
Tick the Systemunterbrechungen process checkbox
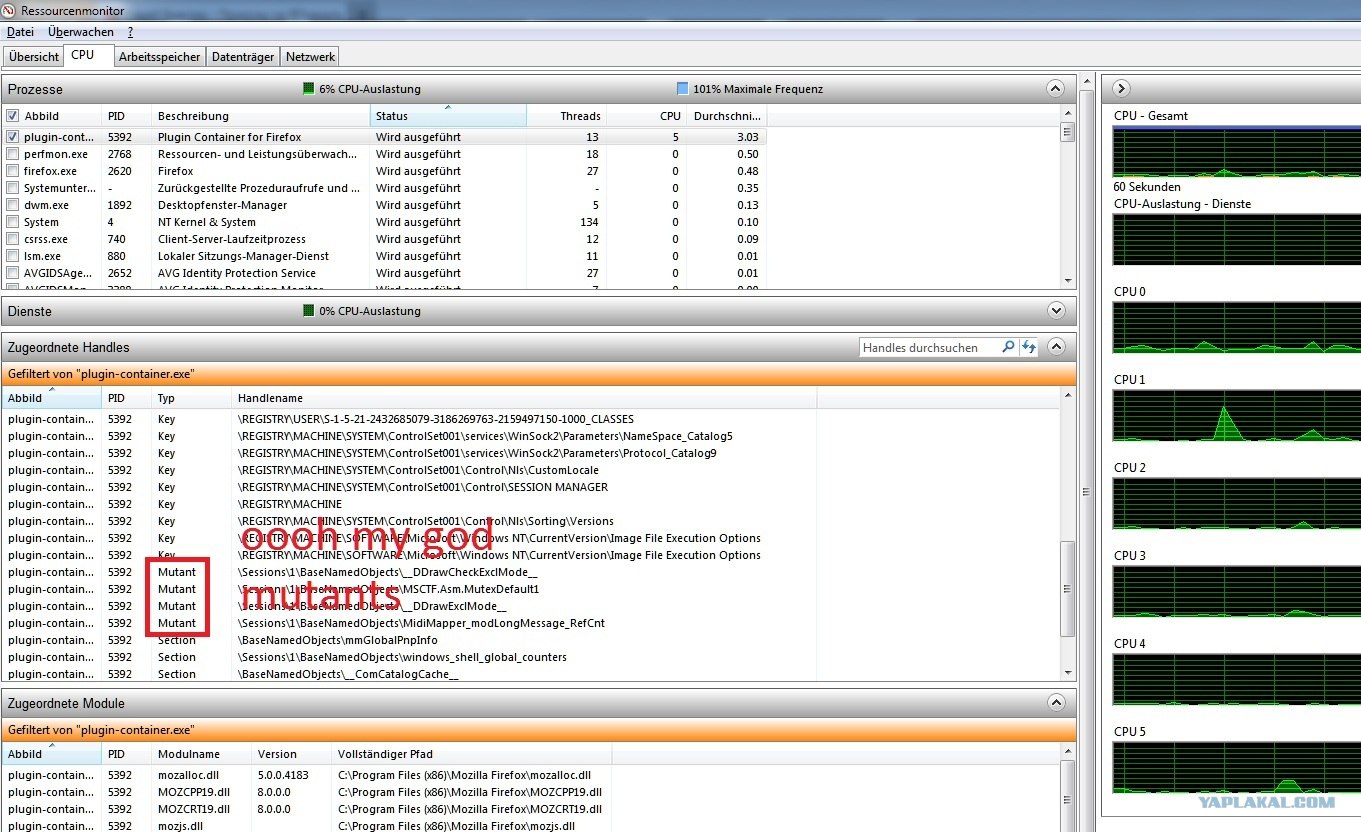tap(12, 188)
